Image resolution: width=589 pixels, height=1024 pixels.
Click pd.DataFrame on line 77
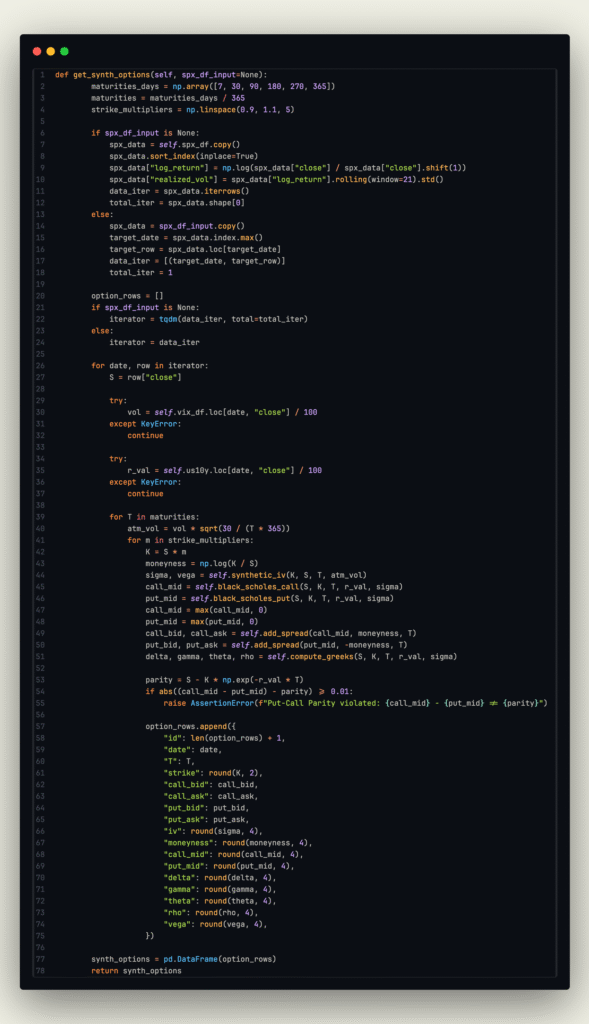click(191, 959)
